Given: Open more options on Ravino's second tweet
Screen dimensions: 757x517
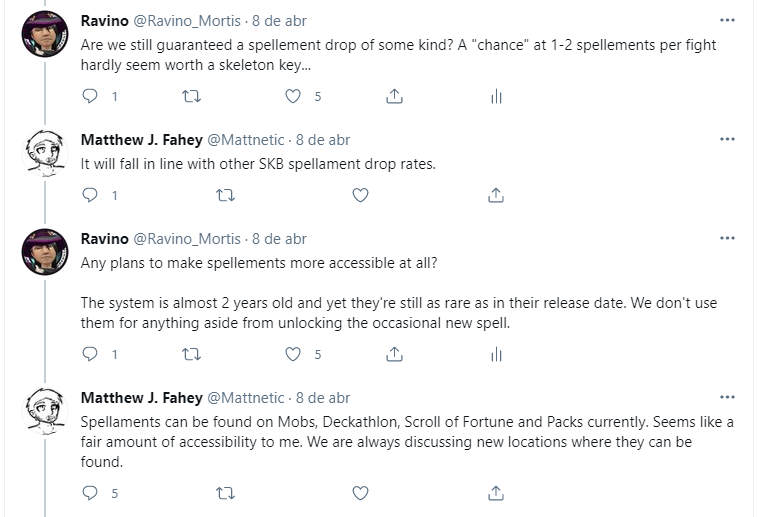Looking at the screenshot, I should point(727,238).
